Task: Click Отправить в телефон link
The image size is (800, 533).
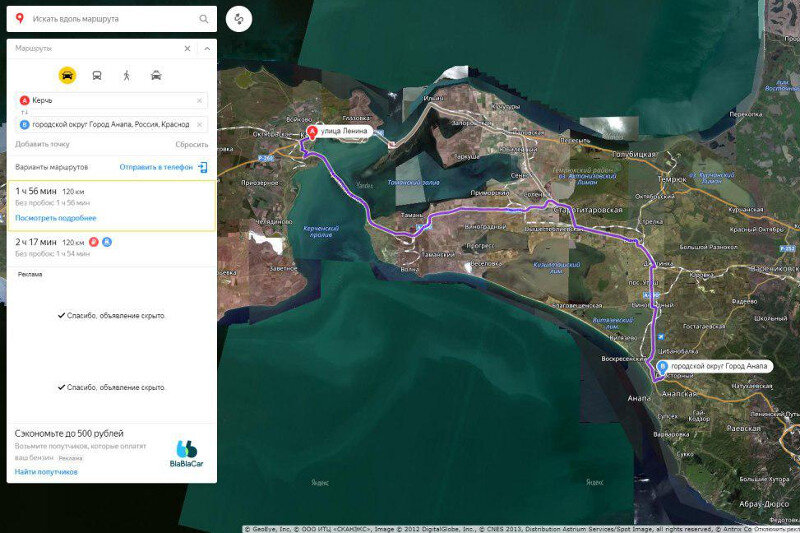Action: (156, 167)
